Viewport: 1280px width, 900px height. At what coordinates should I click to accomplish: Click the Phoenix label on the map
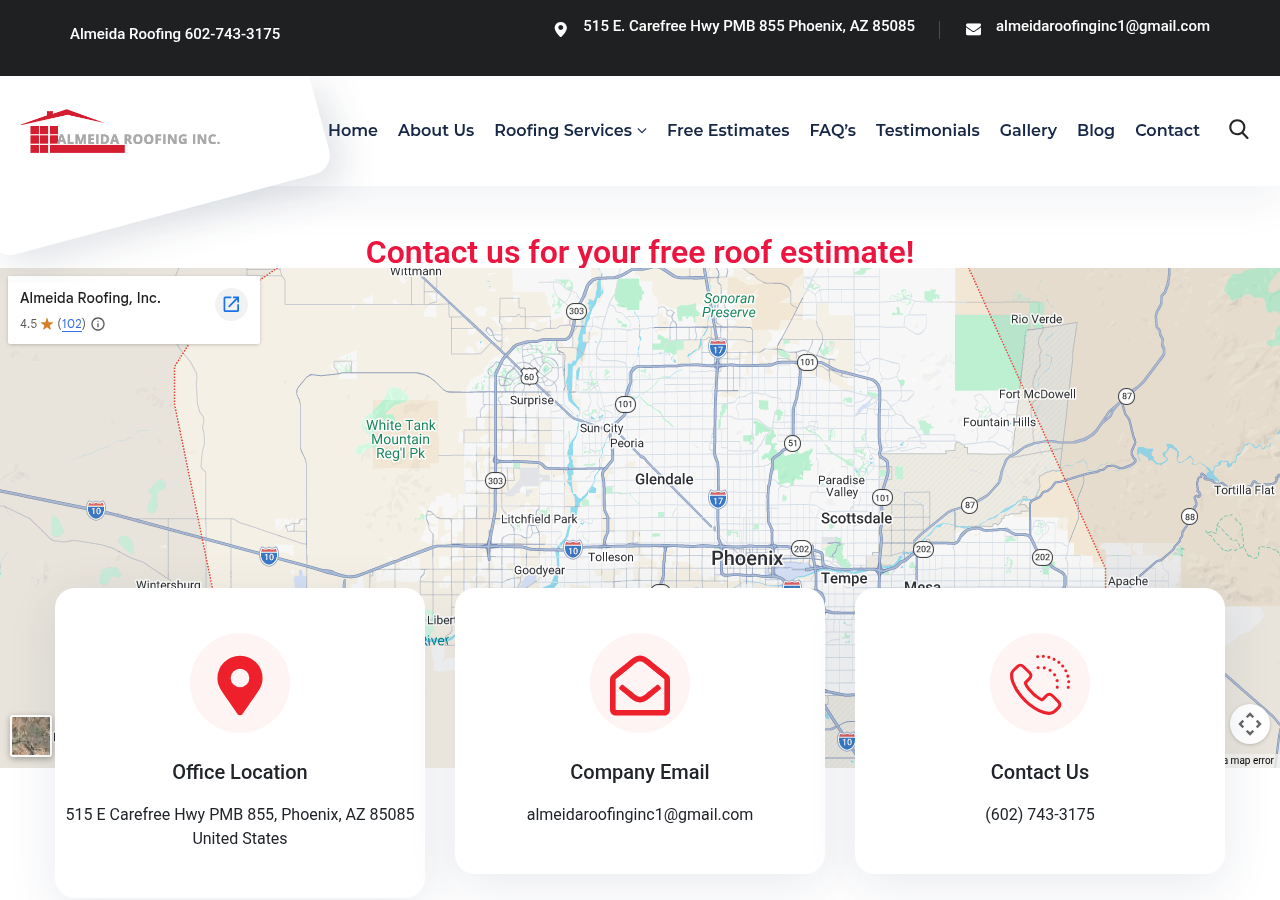coord(747,558)
